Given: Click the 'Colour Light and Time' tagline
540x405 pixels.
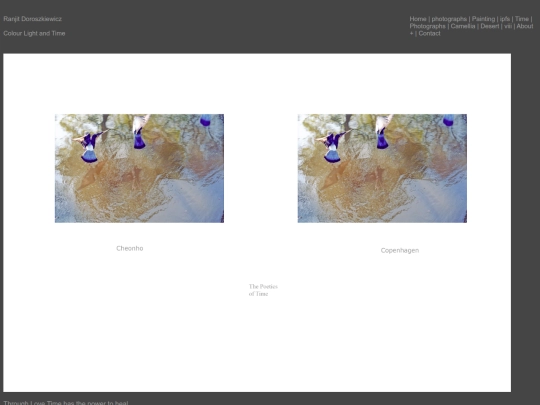Looking at the screenshot, I should click(34, 33).
